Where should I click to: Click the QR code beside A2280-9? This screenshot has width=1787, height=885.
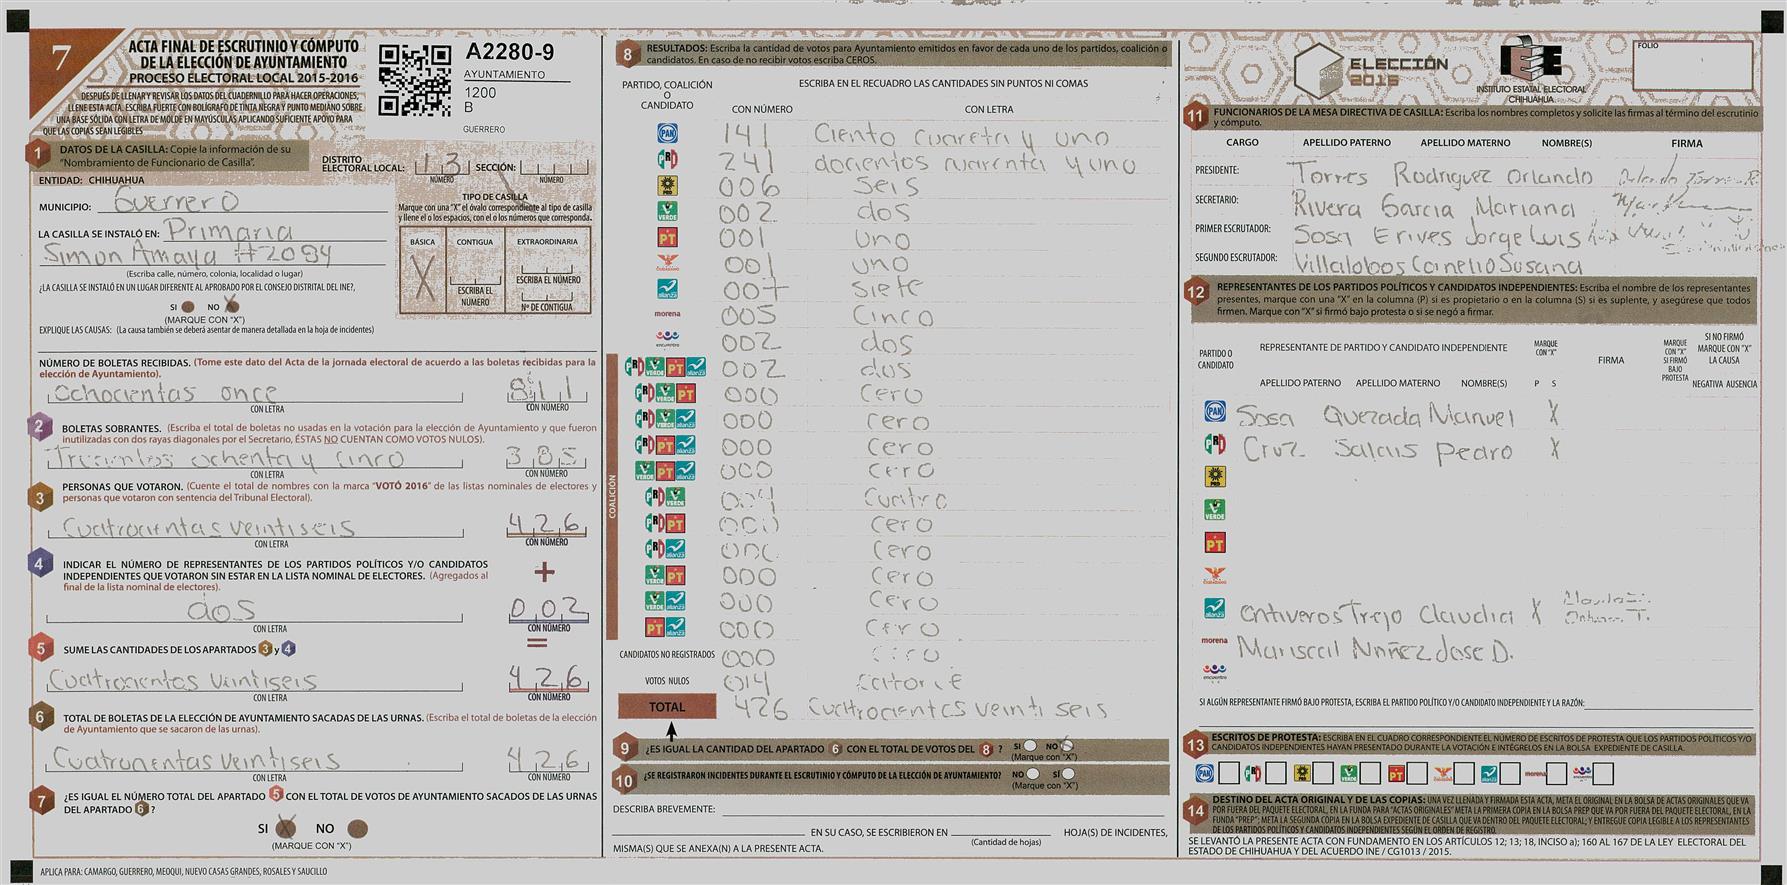(x=414, y=81)
